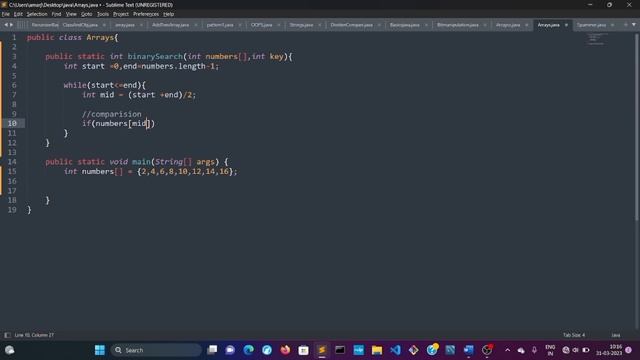Open the battery tray icon
Image resolution: width=640 pixels, height=360 pixels.
coord(586,350)
